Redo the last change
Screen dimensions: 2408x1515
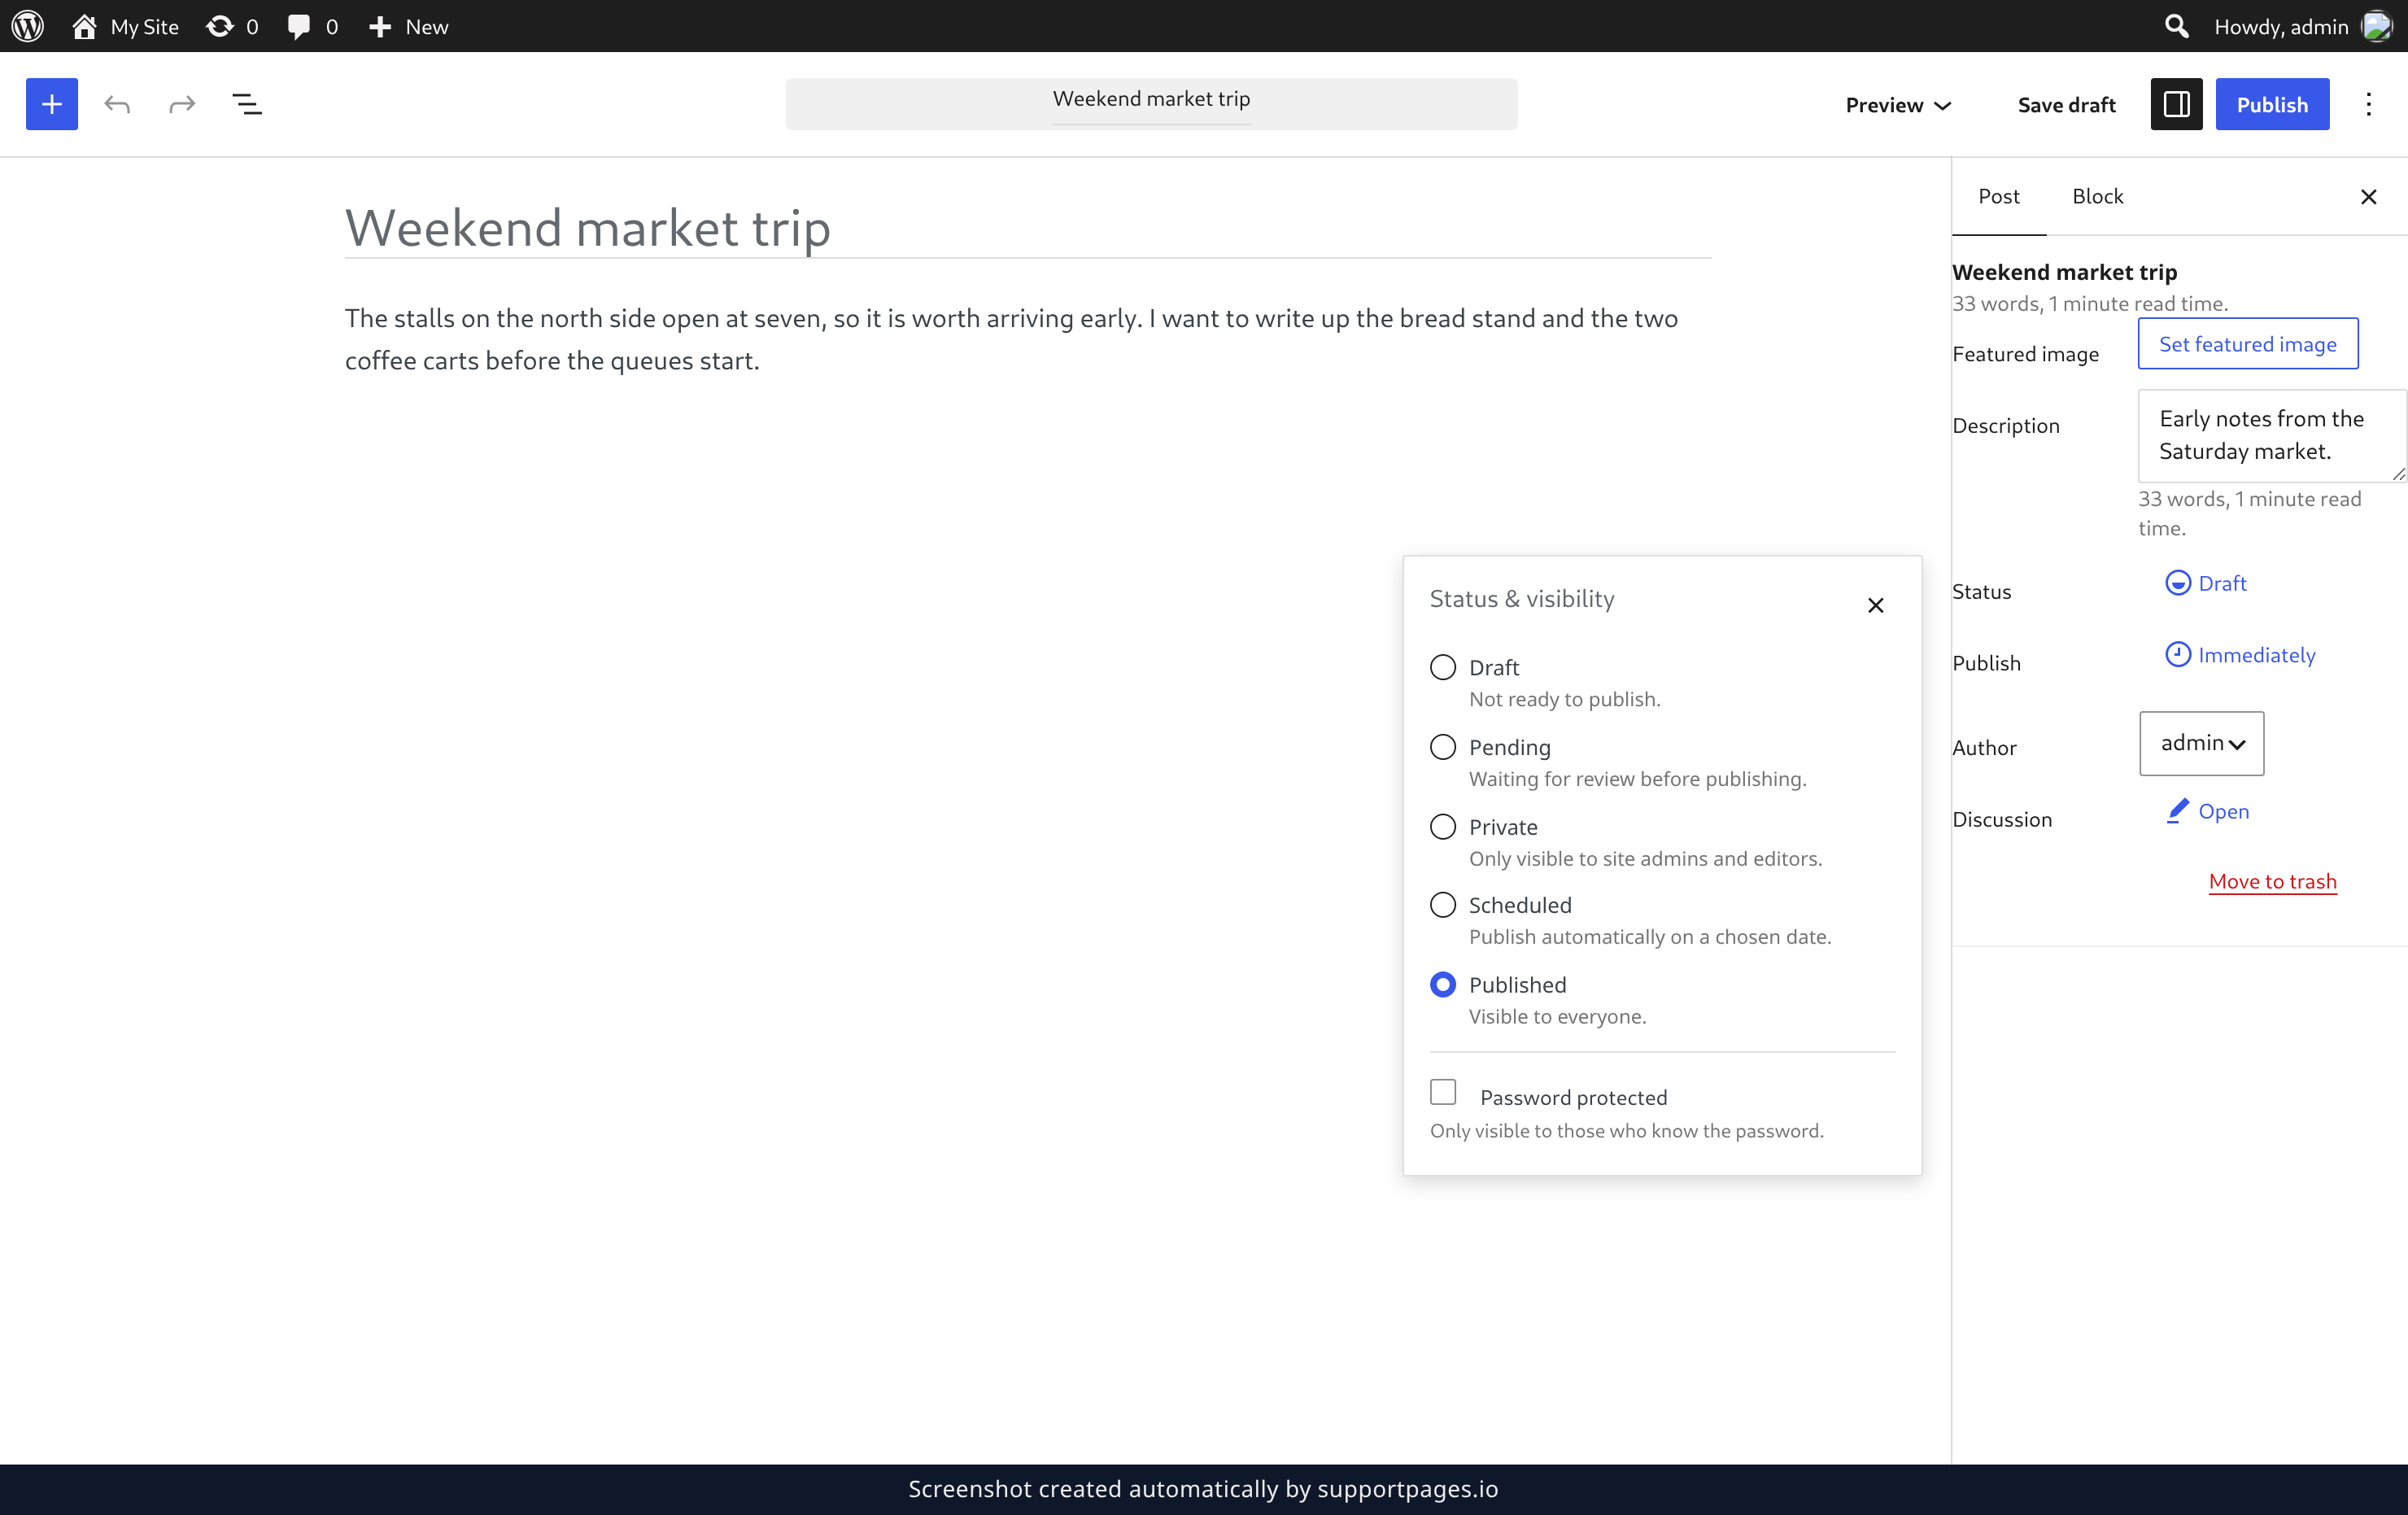[182, 104]
